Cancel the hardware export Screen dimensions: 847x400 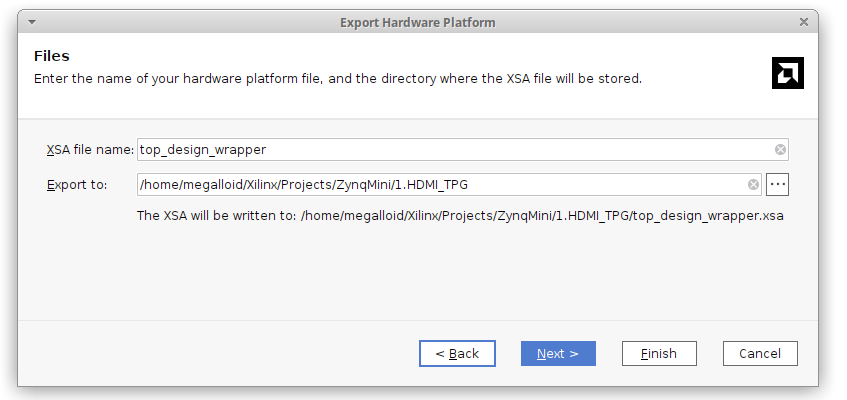point(760,353)
